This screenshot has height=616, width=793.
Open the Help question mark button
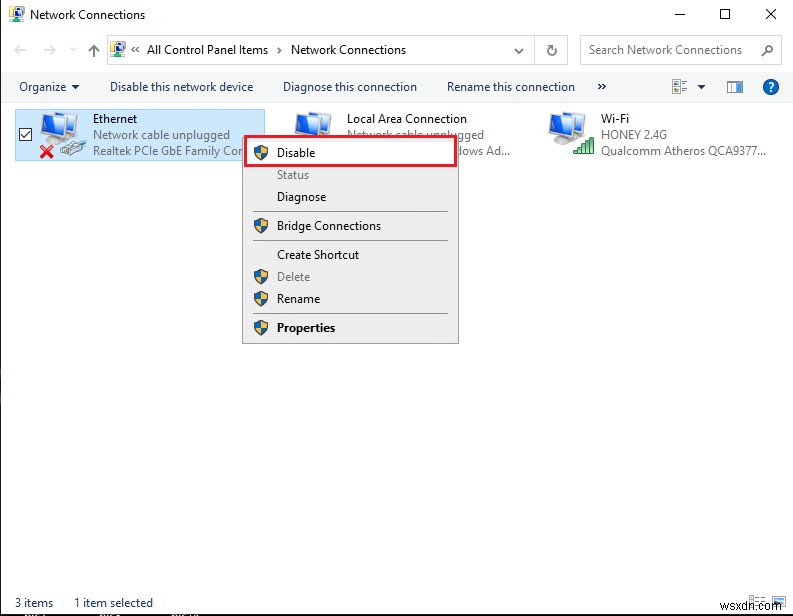[x=771, y=87]
